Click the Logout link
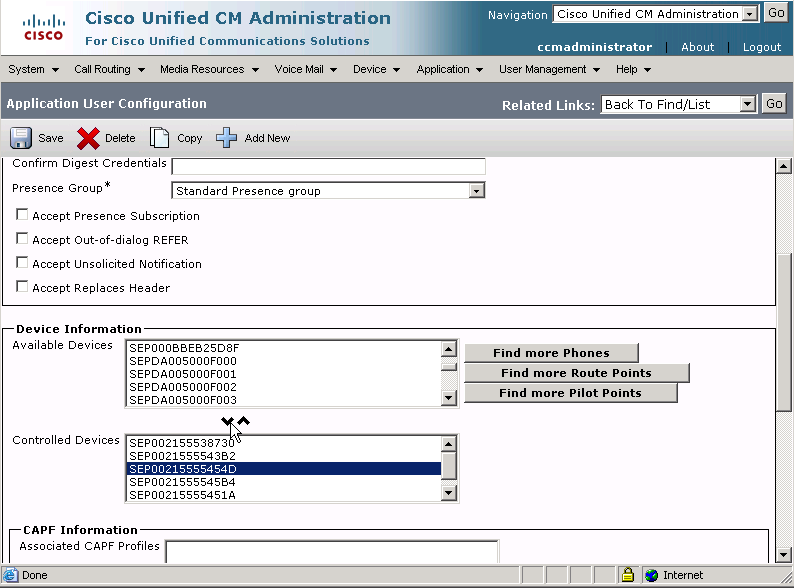Viewport: 794px width, 588px height. [762, 47]
